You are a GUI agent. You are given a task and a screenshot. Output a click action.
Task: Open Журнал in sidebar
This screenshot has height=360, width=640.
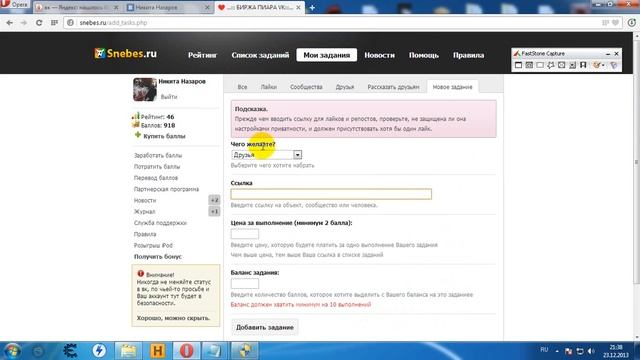pos(144,211)
